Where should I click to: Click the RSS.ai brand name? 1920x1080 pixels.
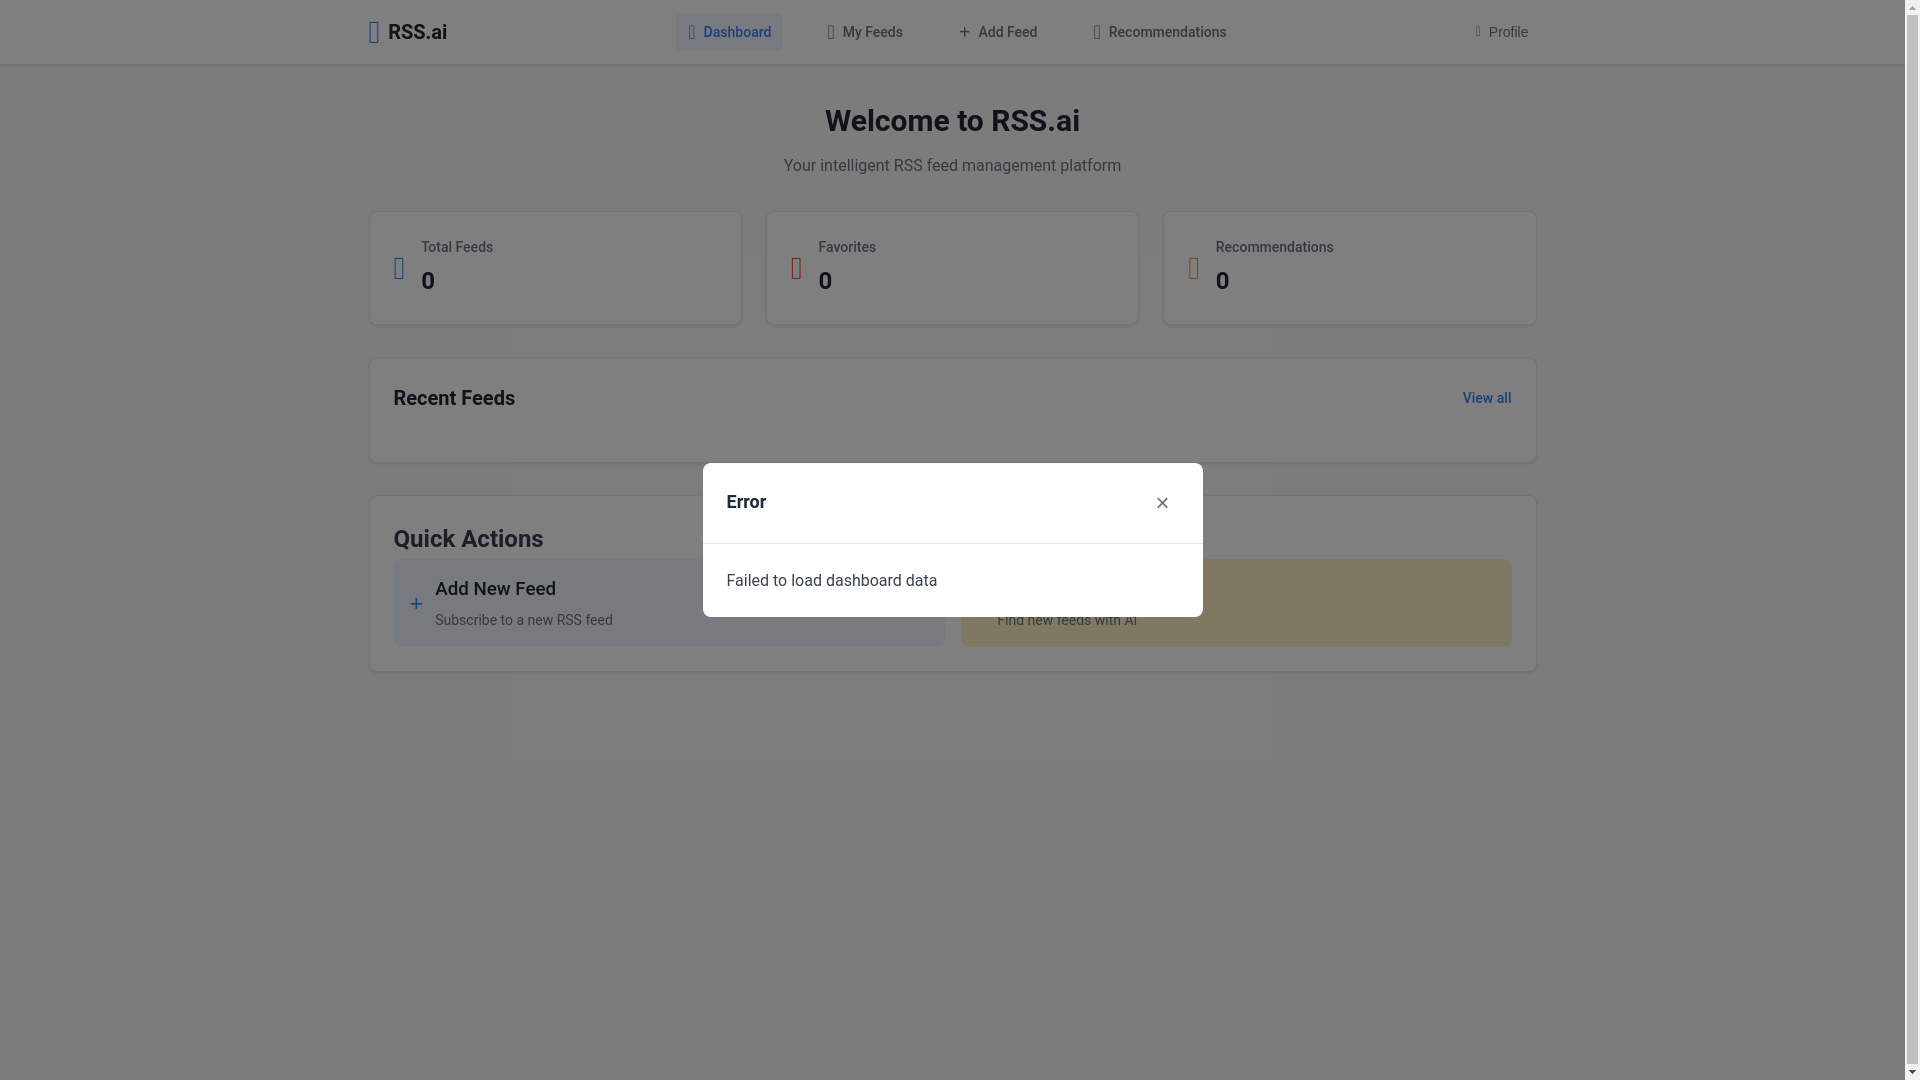click(x=417, y=32)
